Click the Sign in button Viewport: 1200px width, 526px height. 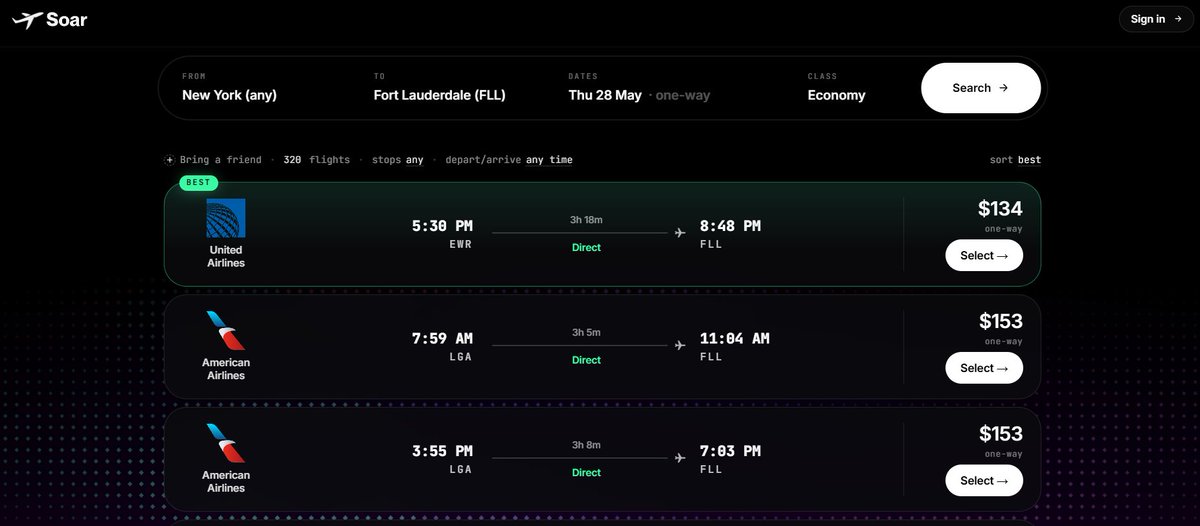1156,19
